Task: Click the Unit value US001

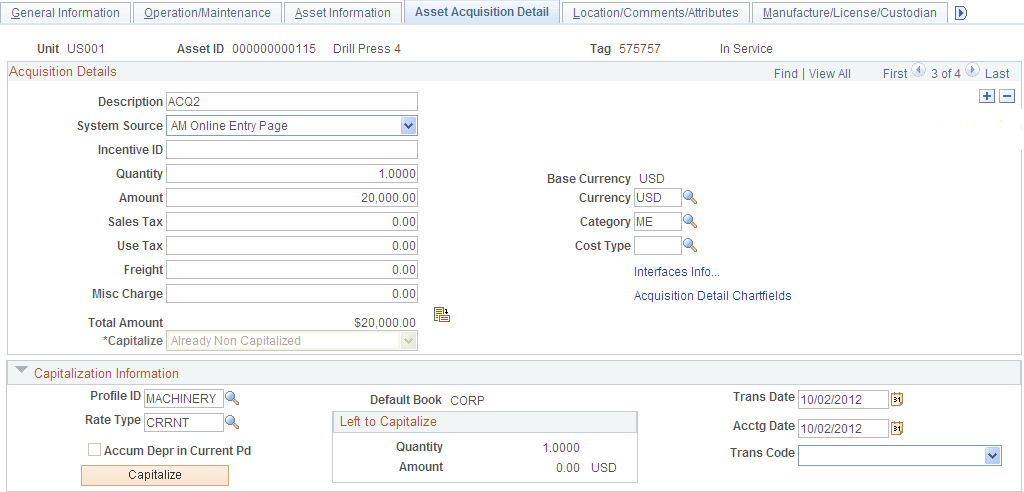Action: tap(86, 49)
